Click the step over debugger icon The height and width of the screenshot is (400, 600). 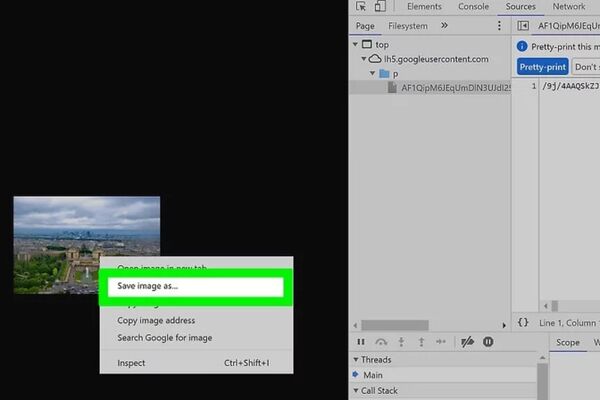[381, 341]
